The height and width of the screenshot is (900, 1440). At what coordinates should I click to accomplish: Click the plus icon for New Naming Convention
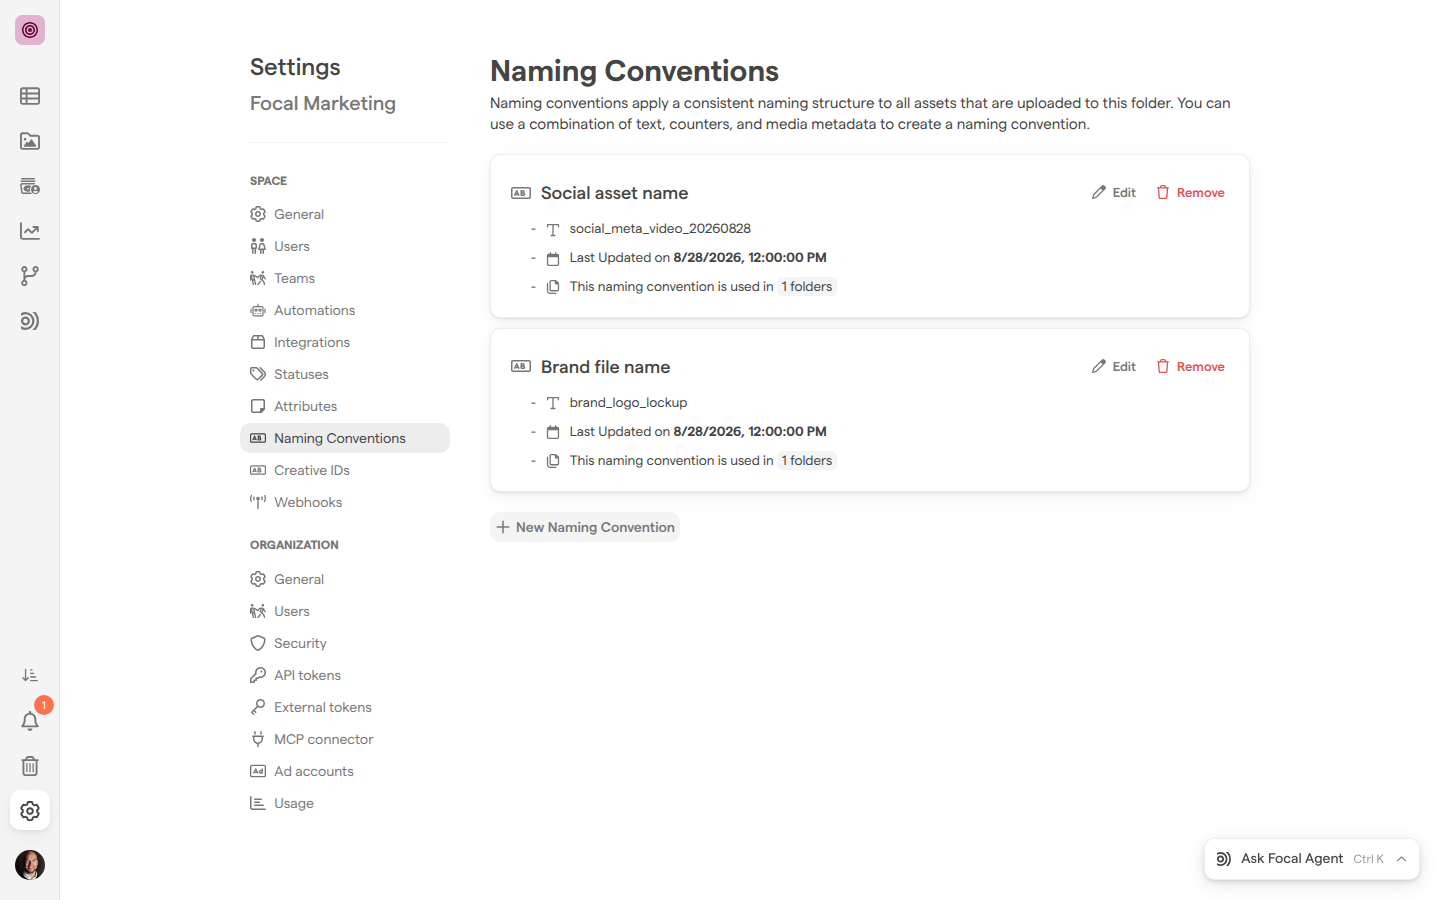(503, 527)
